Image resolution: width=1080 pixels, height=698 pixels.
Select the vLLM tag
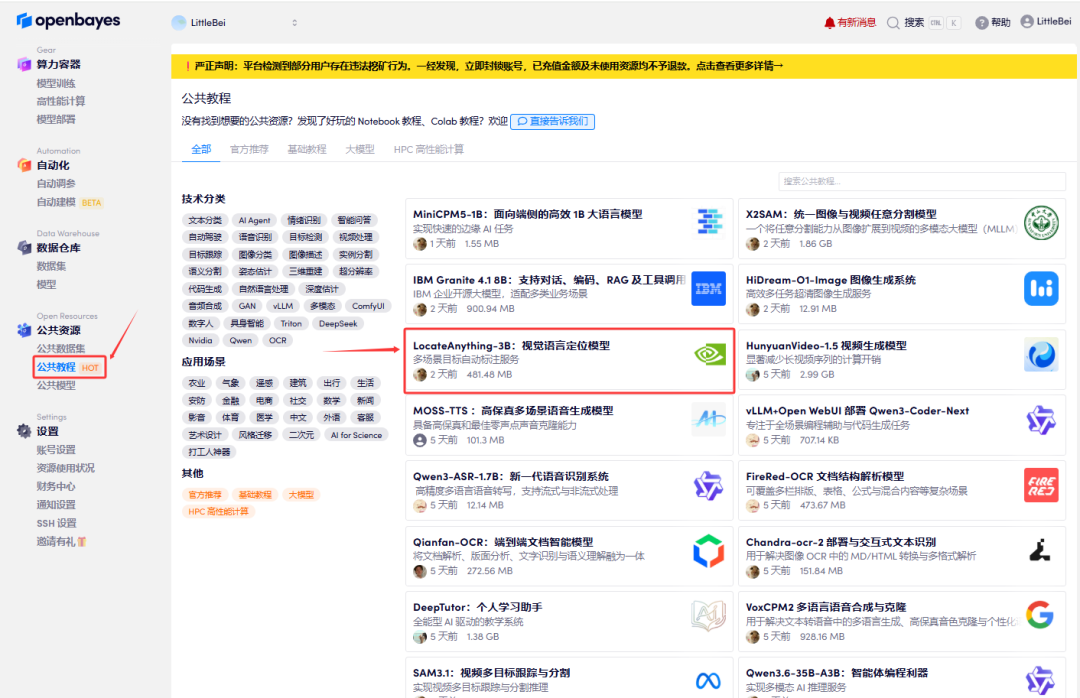click(x=283, y=306)
